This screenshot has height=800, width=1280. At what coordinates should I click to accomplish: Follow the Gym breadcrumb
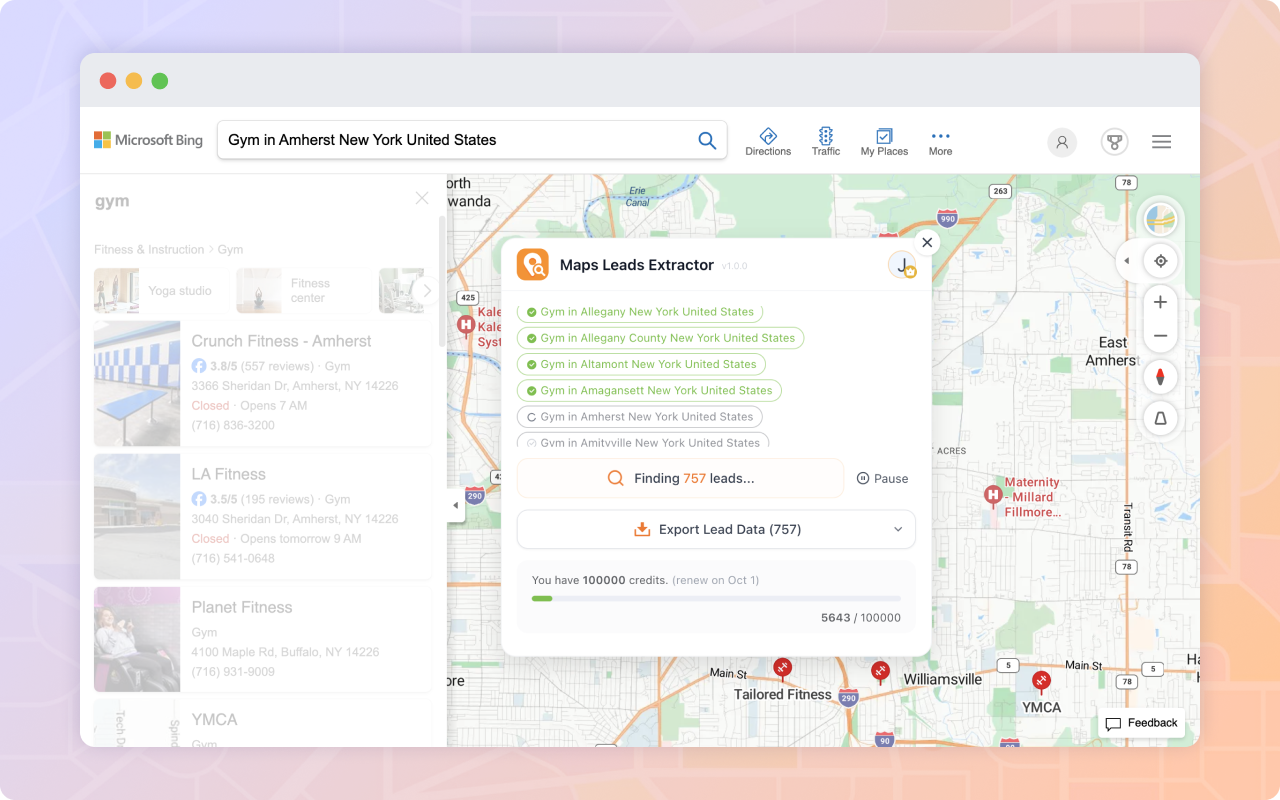click(x=230, y=250)
